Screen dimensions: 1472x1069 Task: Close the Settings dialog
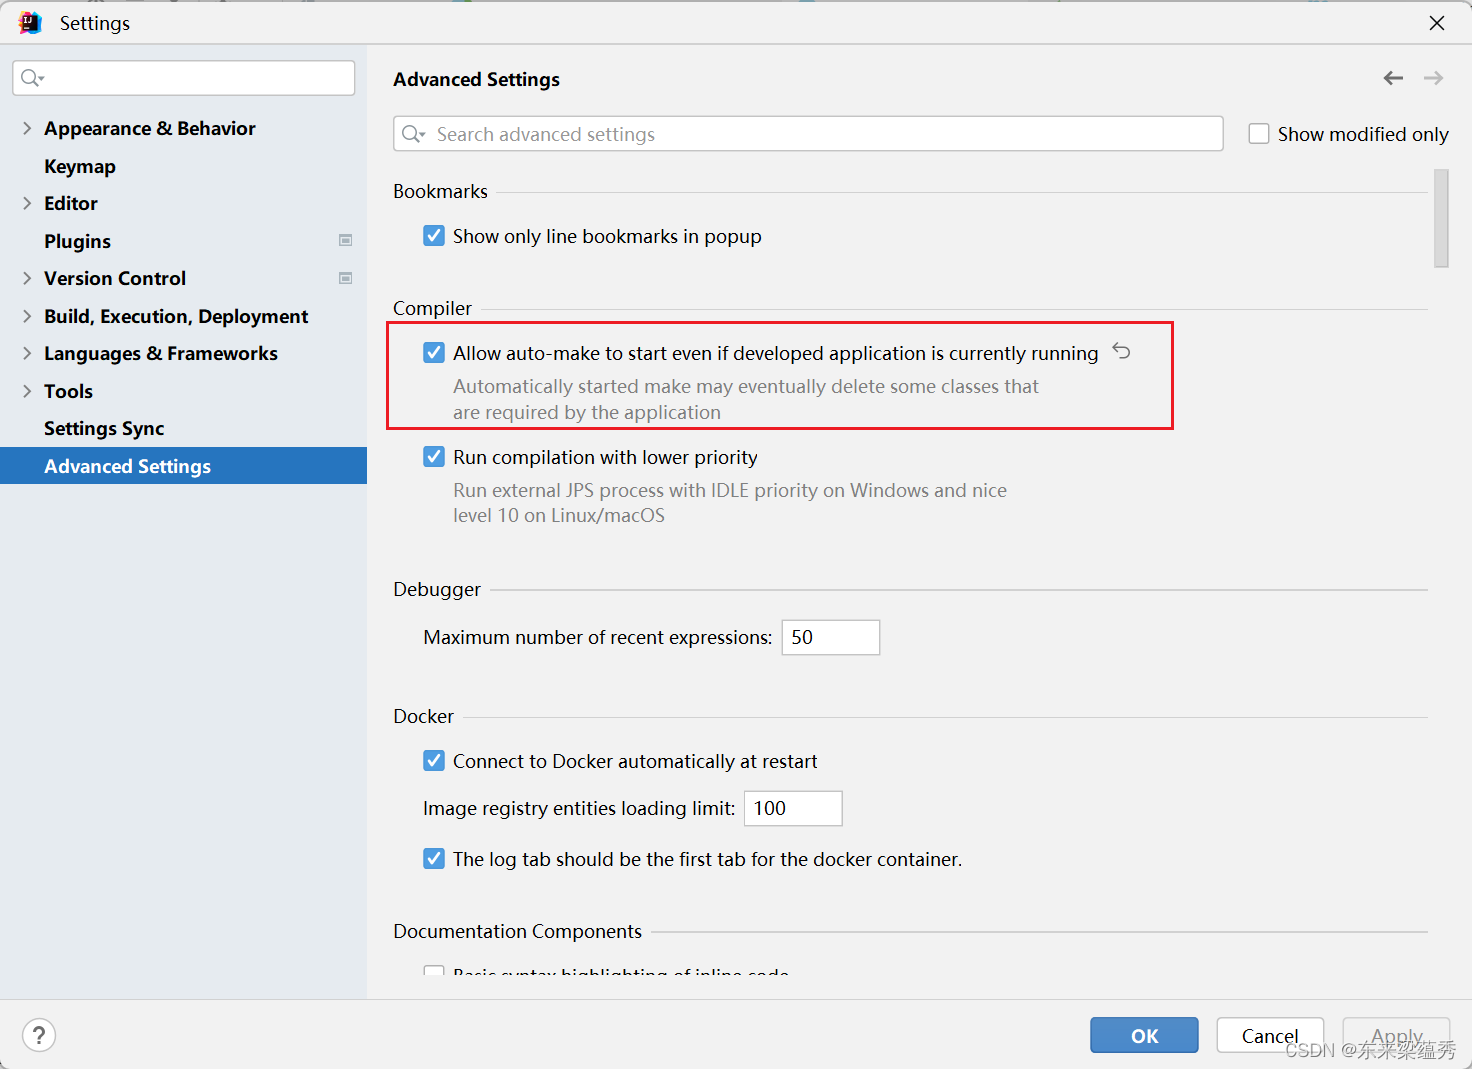click(1437, 22)
